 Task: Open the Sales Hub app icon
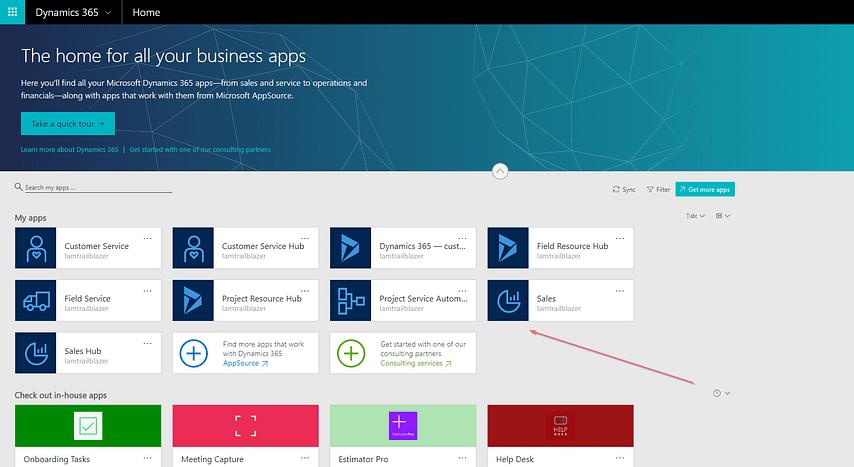coord(35,353)
